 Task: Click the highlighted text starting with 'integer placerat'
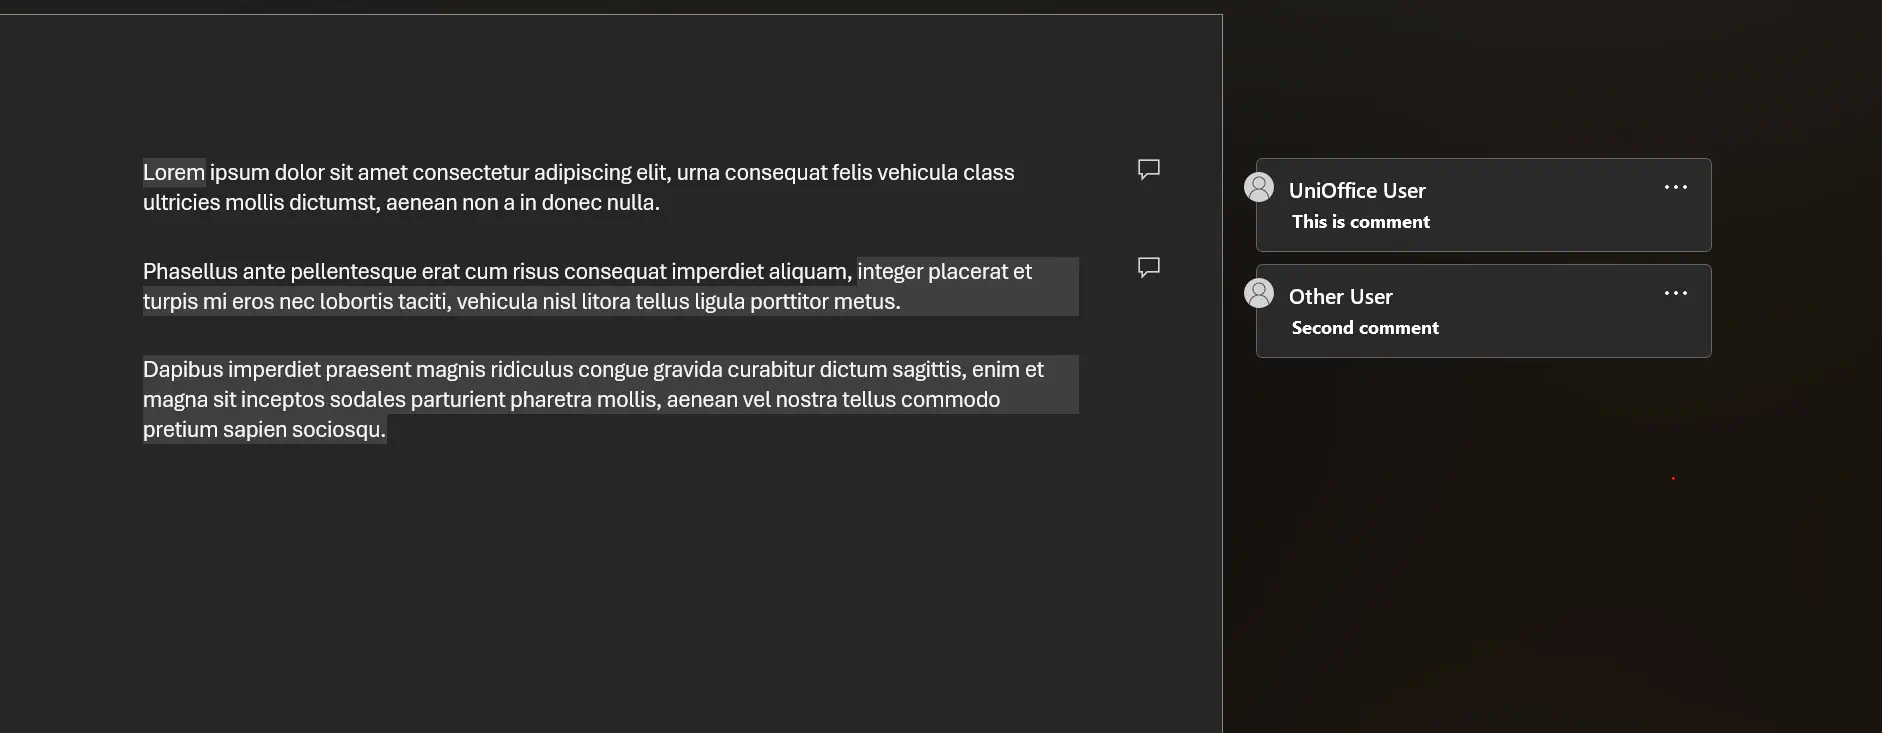[944, 270]
